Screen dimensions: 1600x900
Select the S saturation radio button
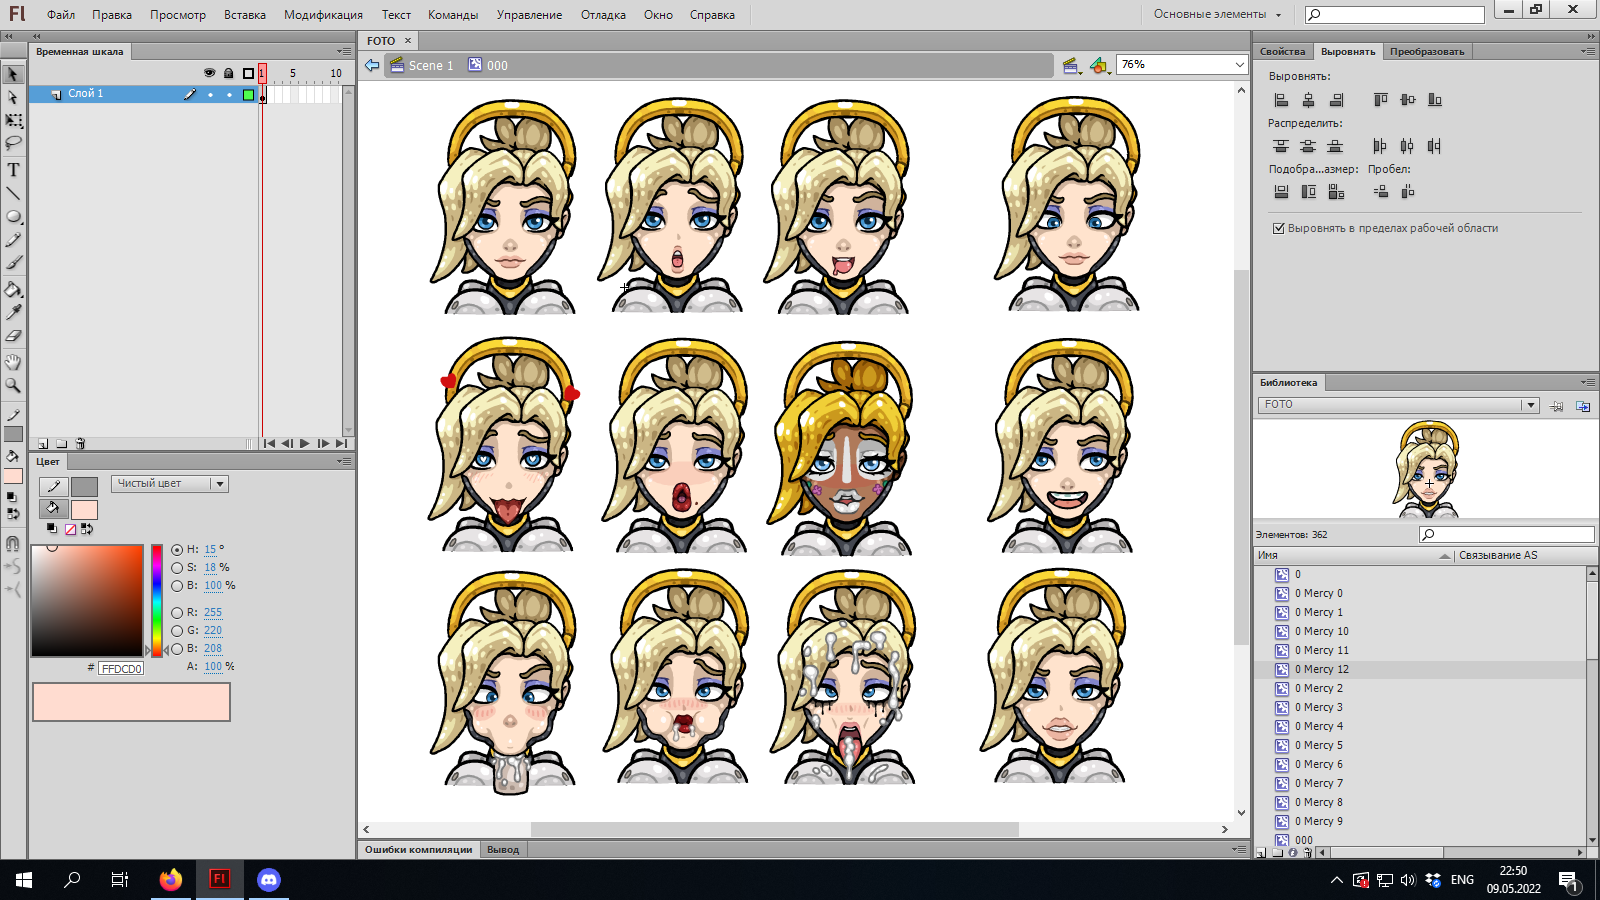tap(177, 567)
